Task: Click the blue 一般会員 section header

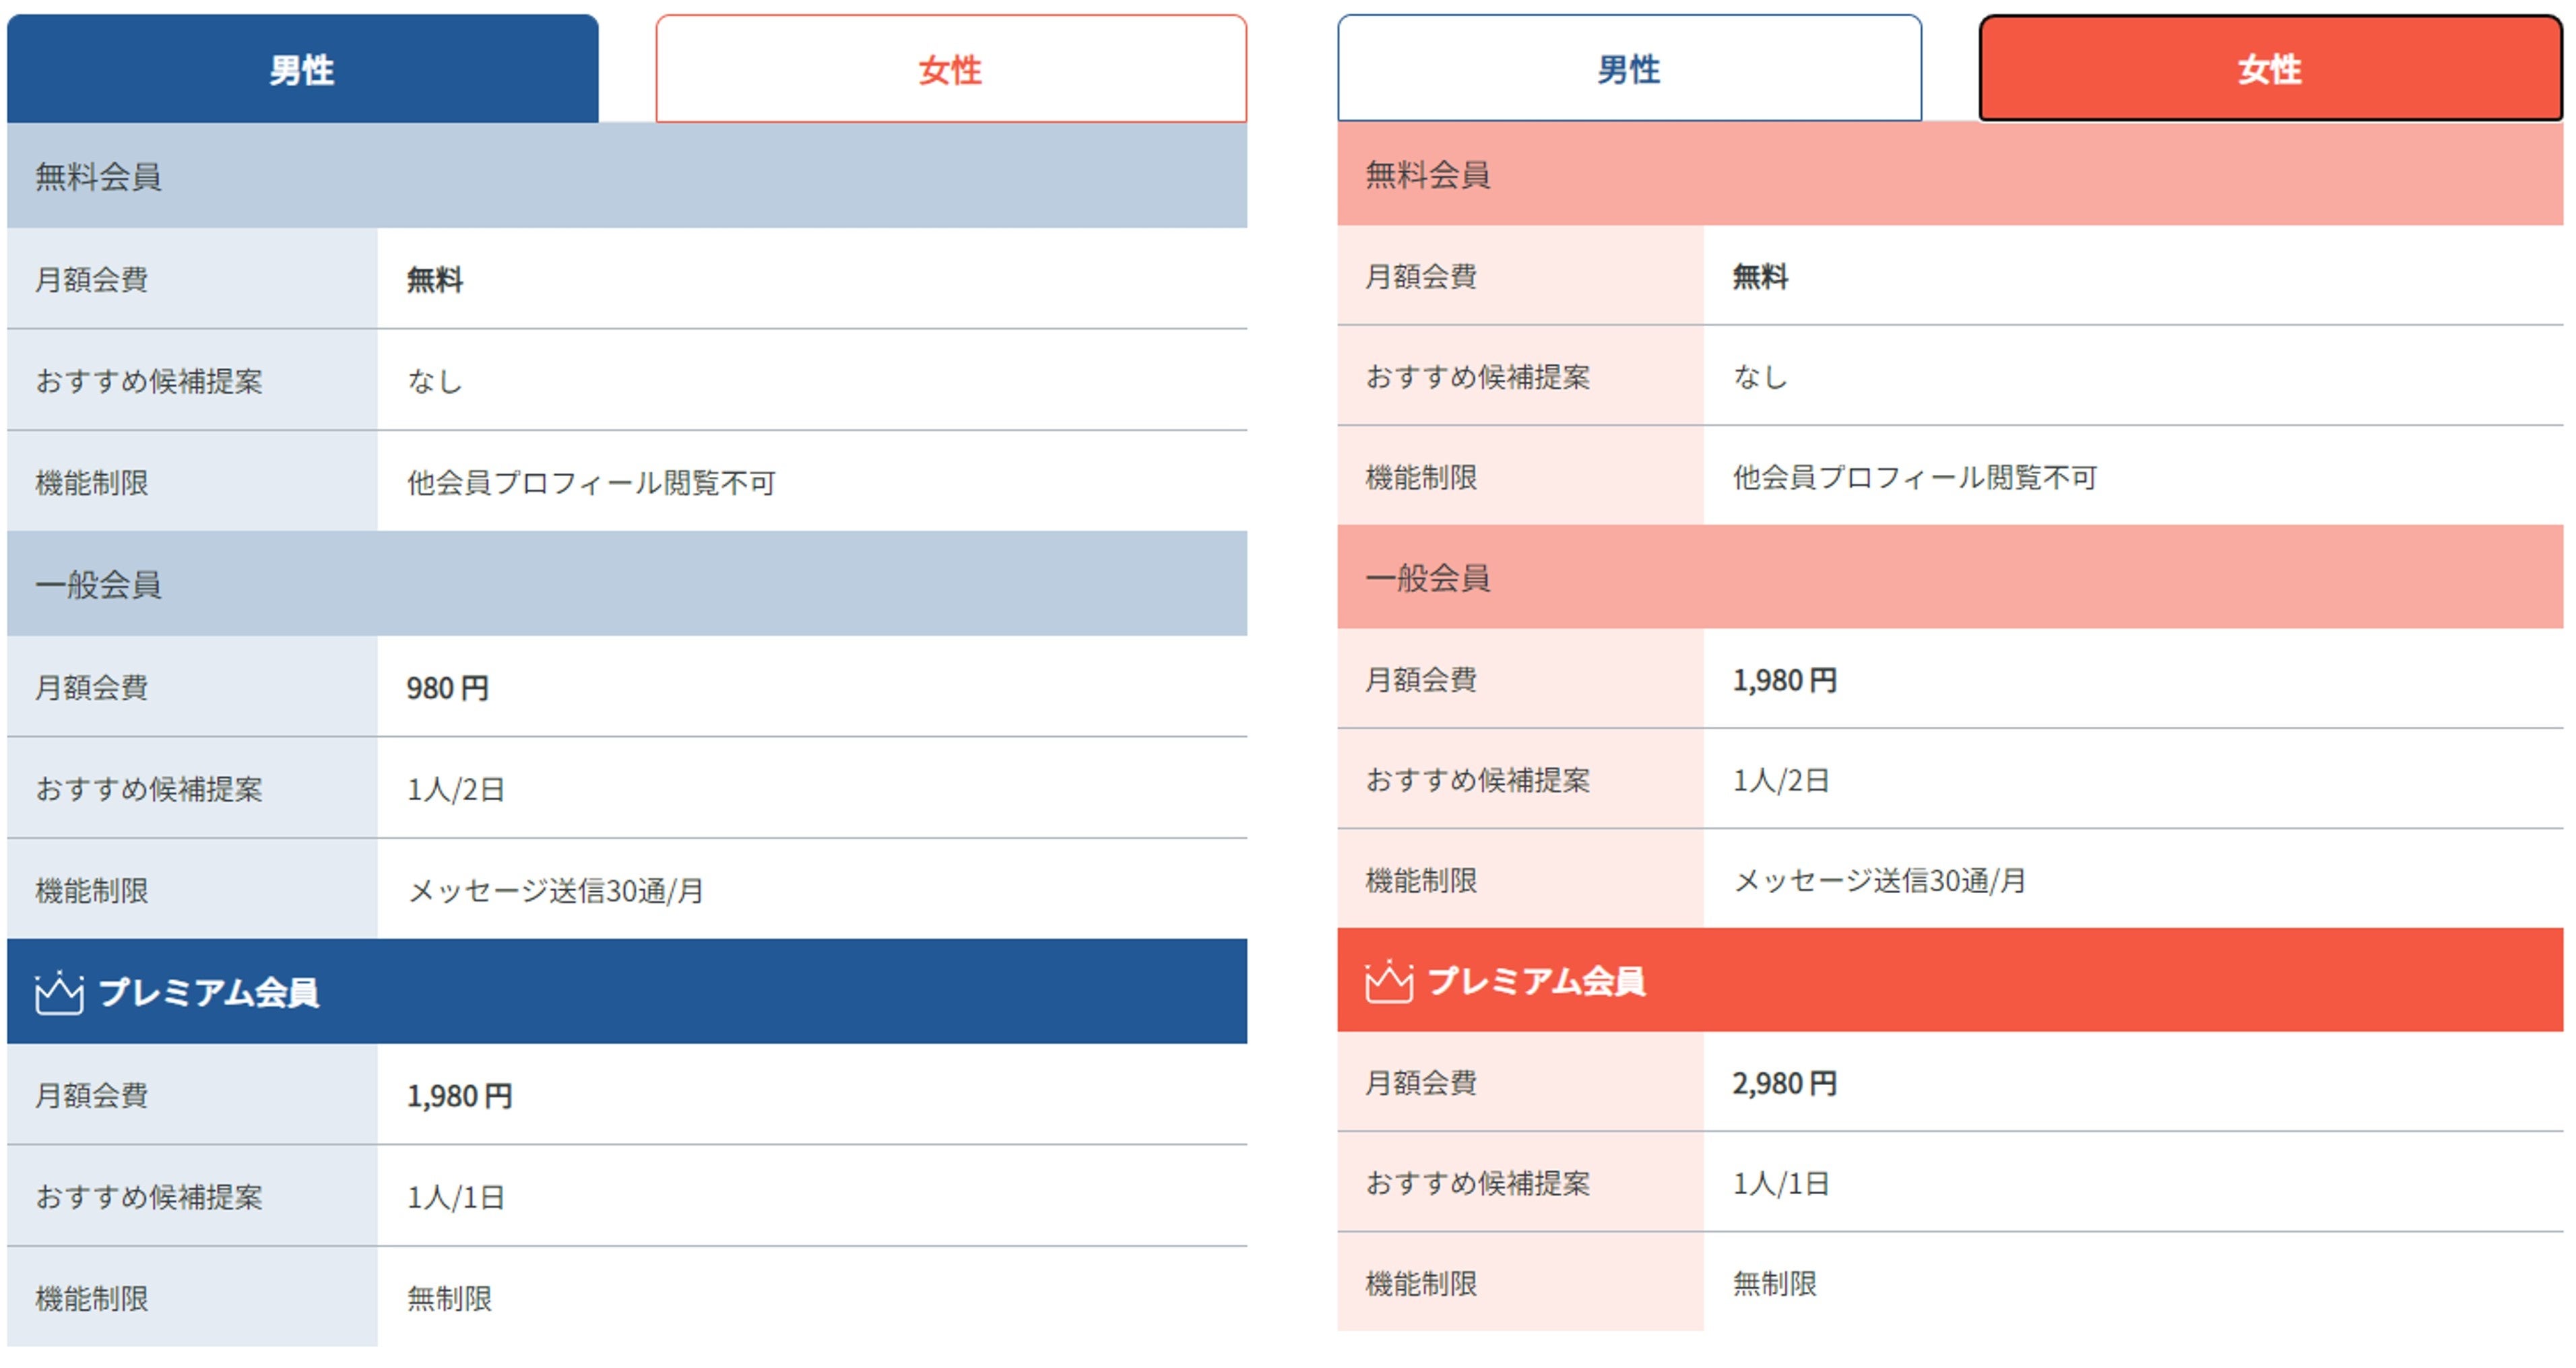Action: tap(98, 585)
